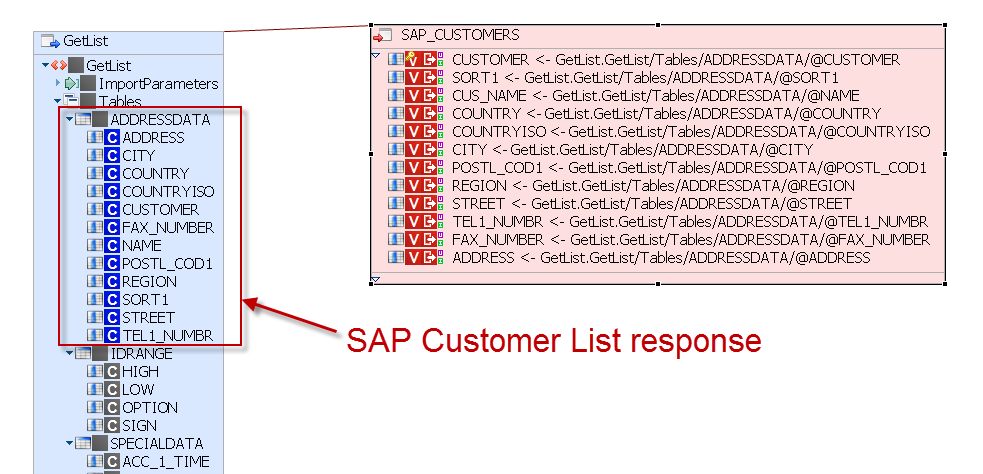983x474 pixels.
Task: Click the red V icon on the REGION row
Action: pos(412,186)
